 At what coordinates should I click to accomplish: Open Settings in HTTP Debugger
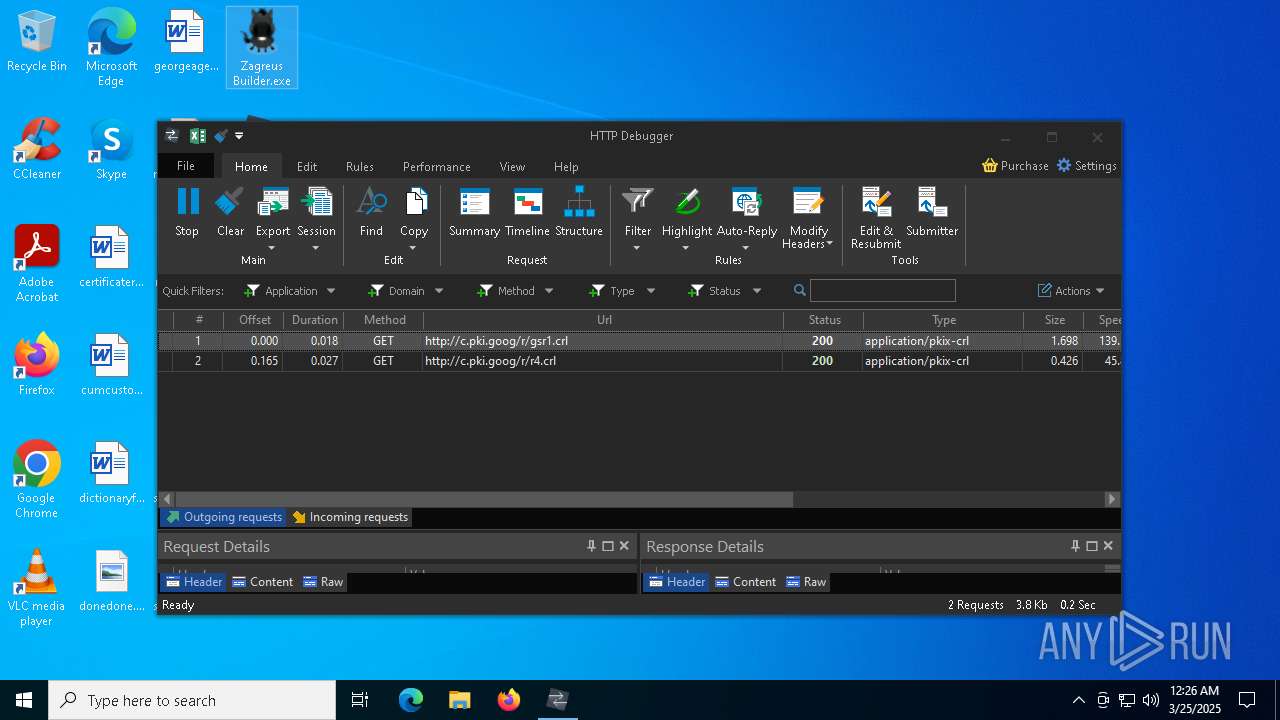(1087, 166)
